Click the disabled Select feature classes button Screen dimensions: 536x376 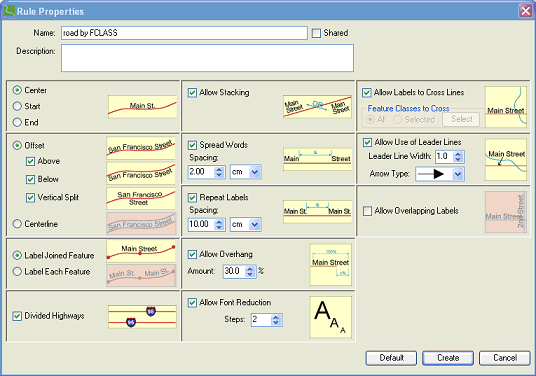click(x=461, y=119)
